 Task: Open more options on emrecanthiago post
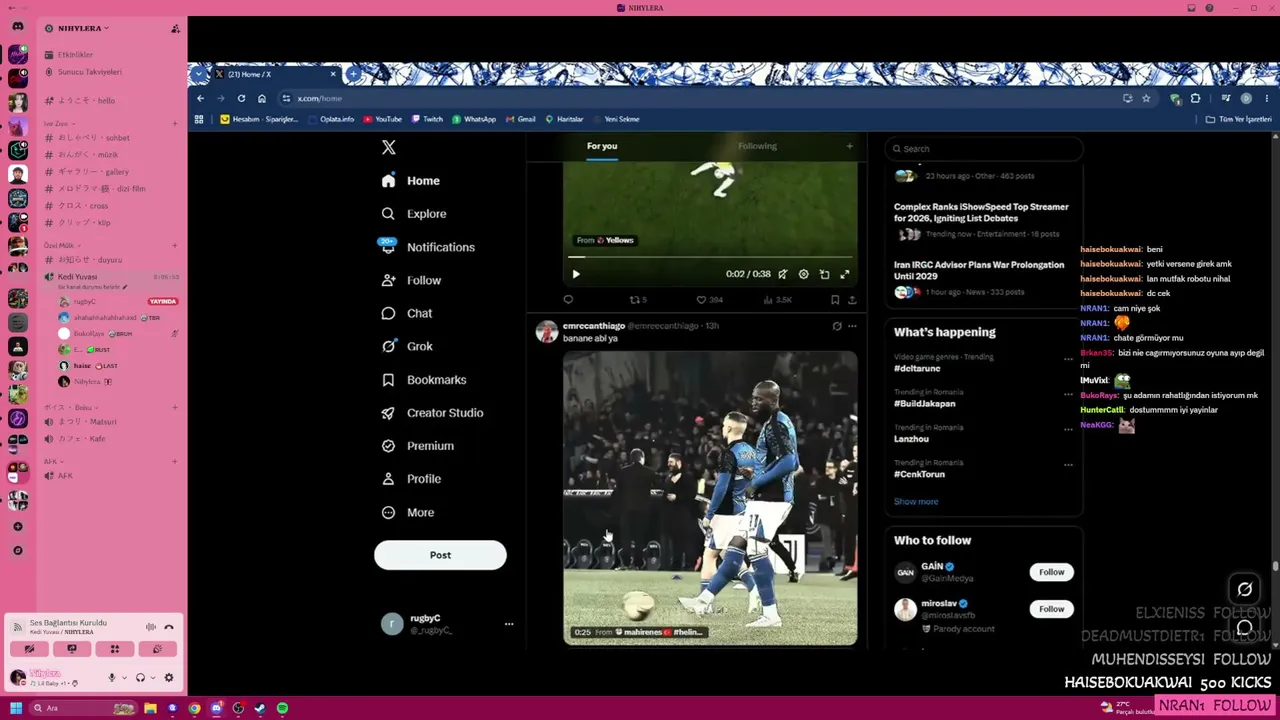852,326
